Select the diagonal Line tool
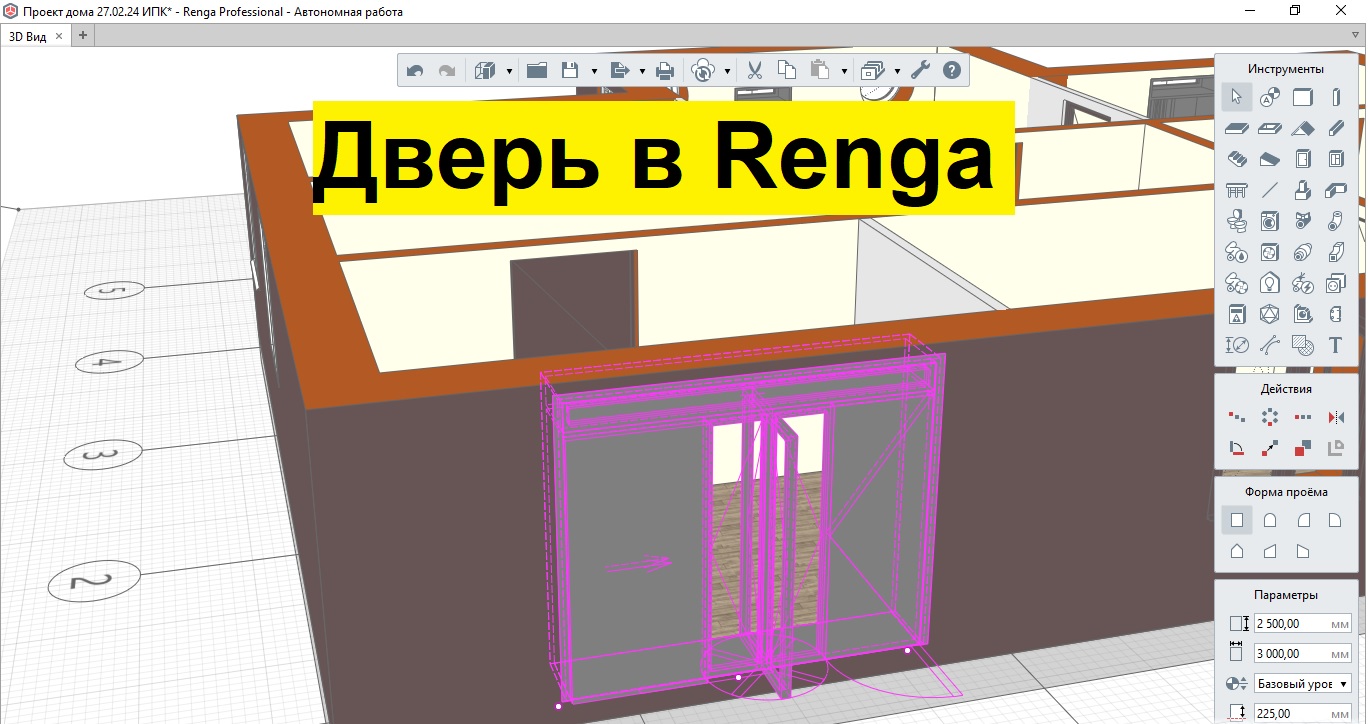This screenshot has height=724, width=1368. click(x=1269, y=190)
